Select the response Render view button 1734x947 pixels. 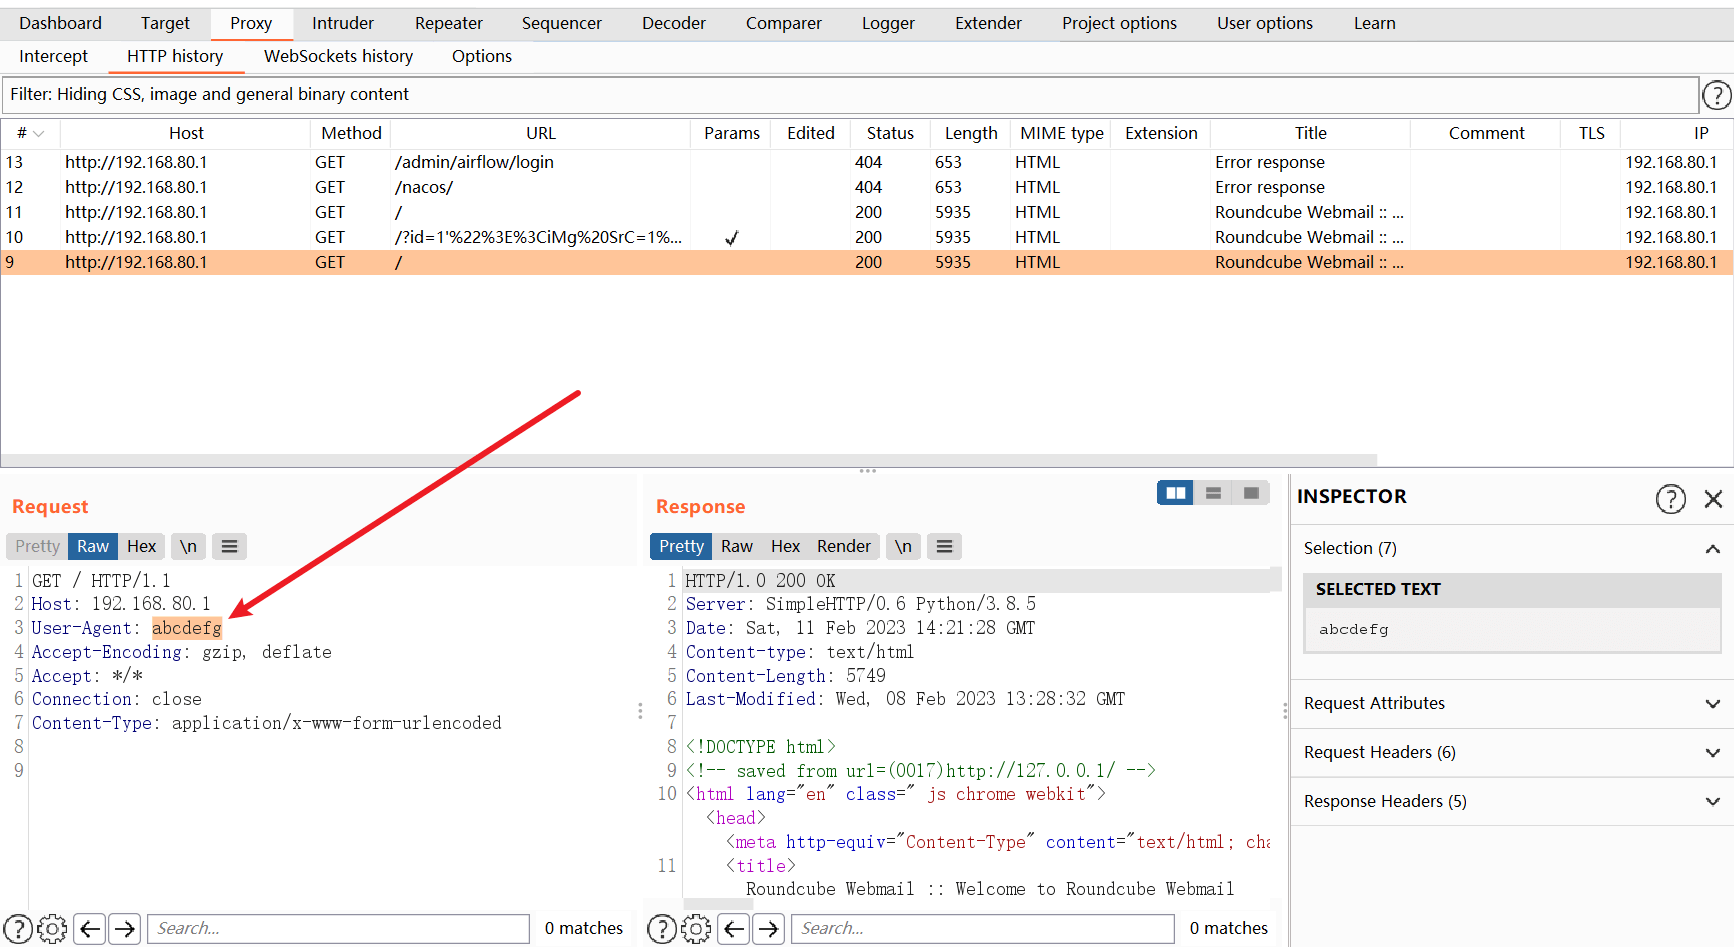[x=843, y=546]
